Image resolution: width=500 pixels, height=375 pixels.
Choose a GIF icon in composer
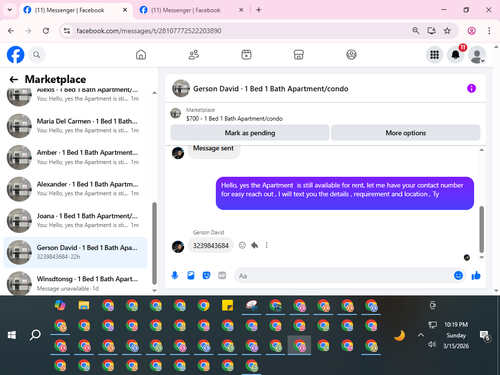click(222, 276)
